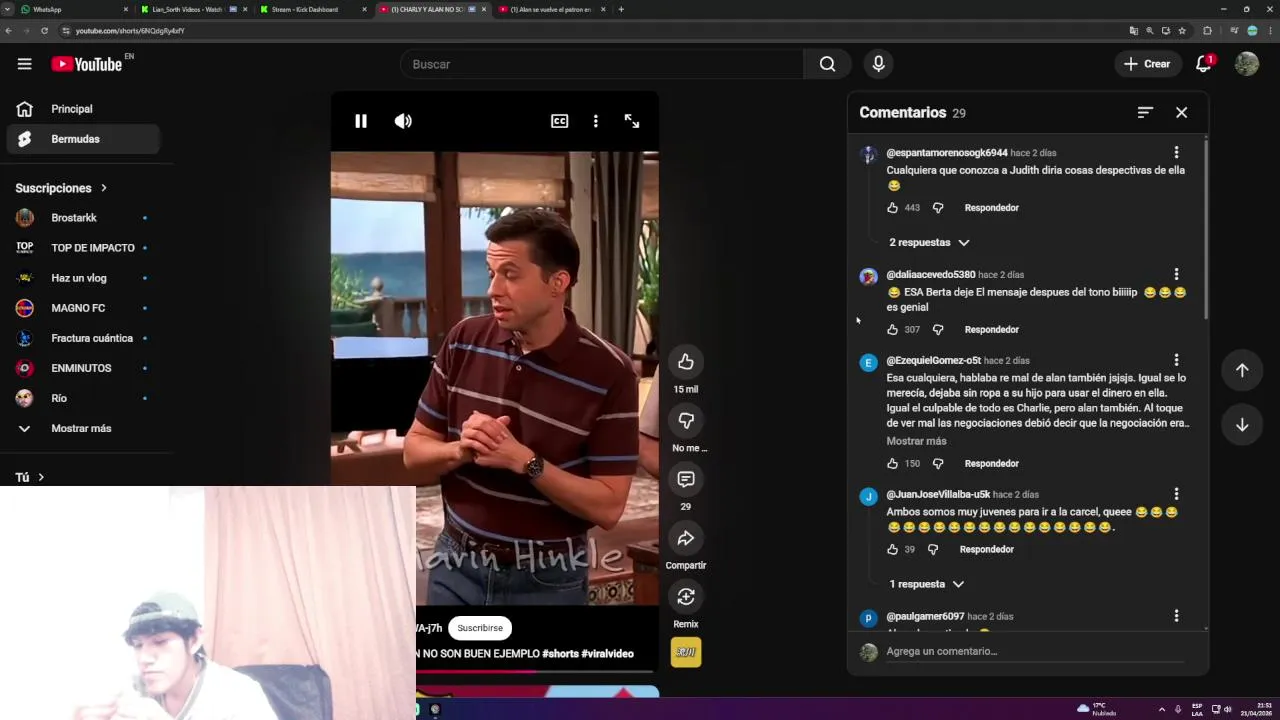Click the Crear button
Image resolution: width=1280 pixels, height=720 pixels.
point(1146,64)
